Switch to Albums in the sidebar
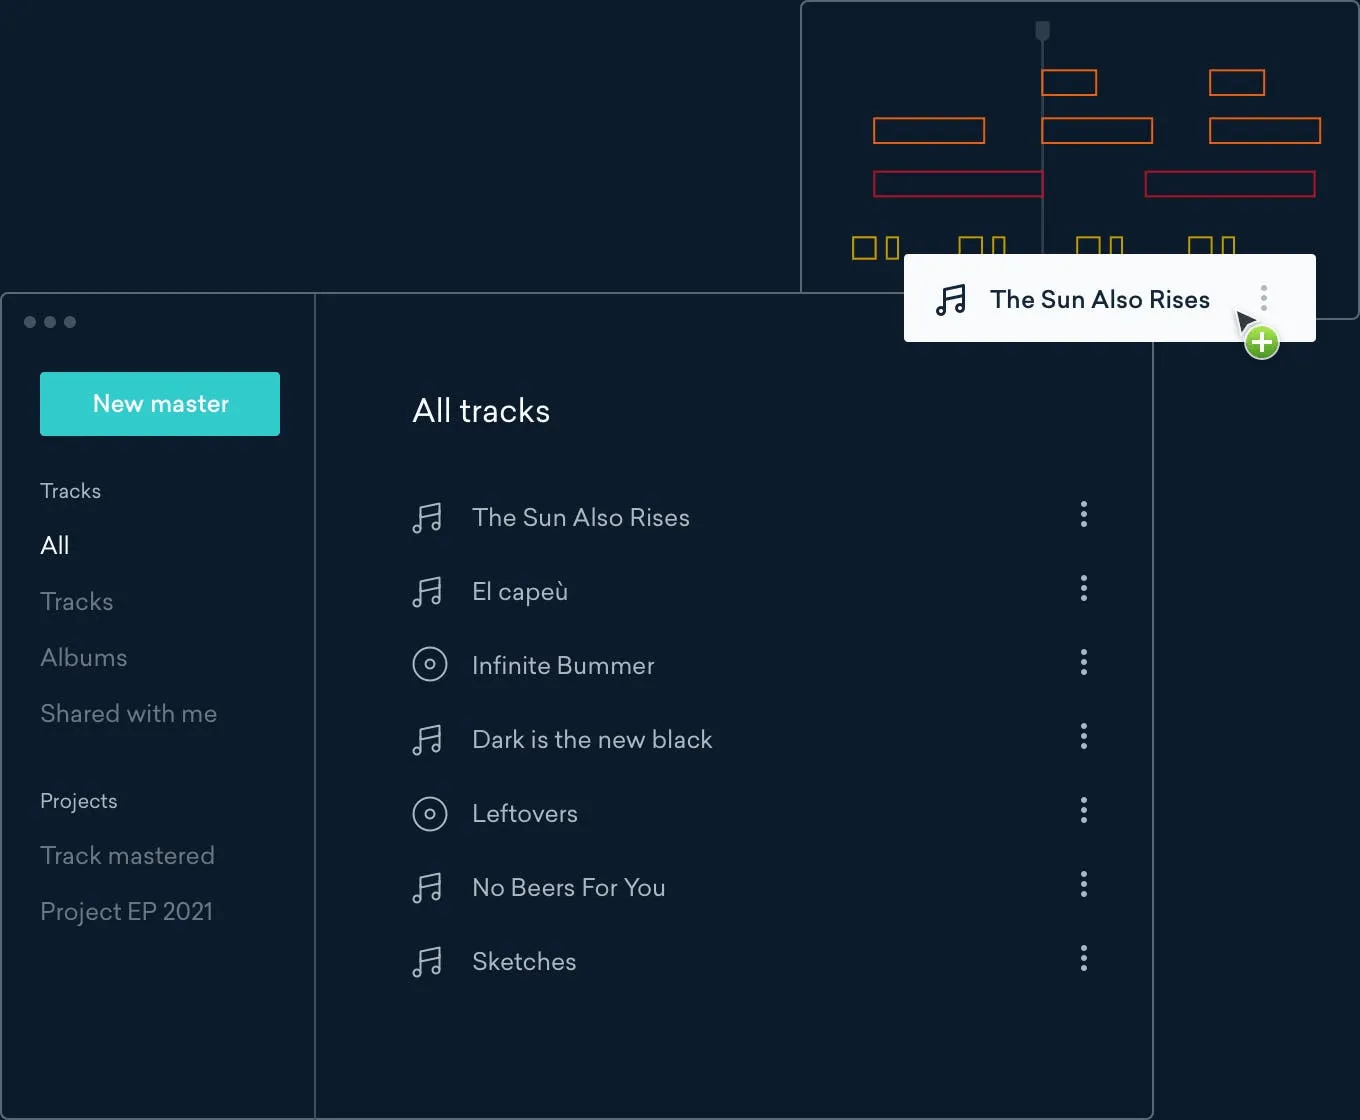The image size is (1360, 1120). (x=84, y=658)
